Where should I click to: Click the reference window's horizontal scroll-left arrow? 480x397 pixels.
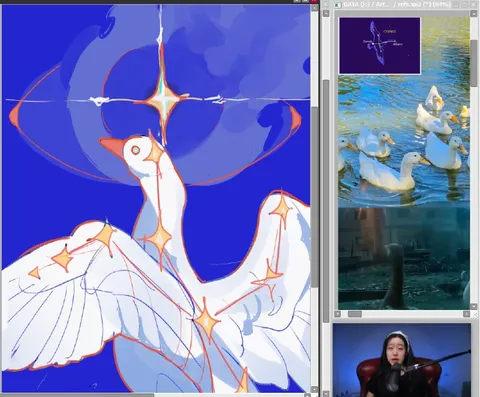(337, 314)
